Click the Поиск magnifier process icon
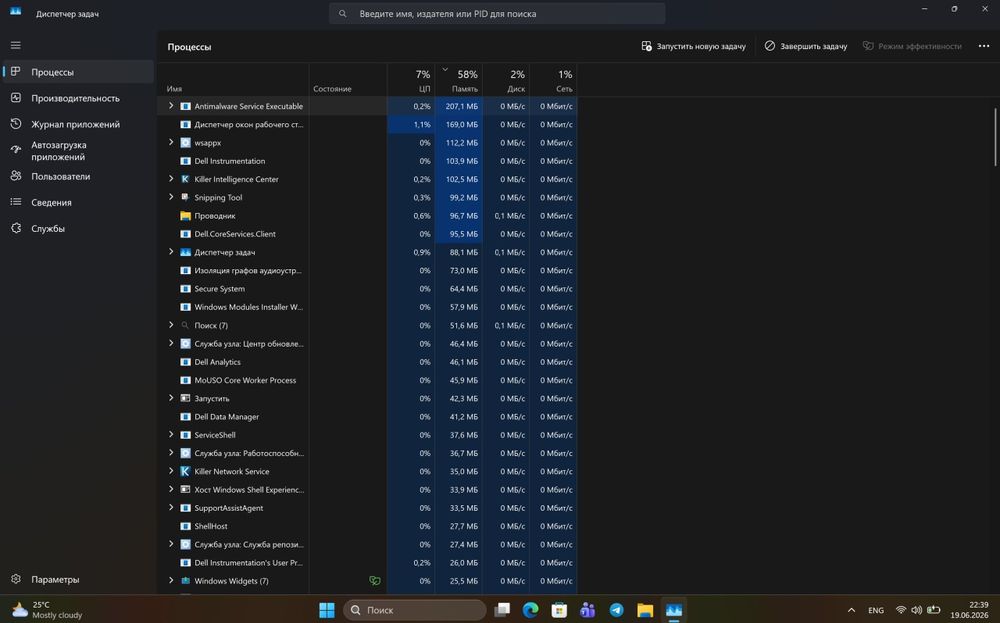The image size is (1000, 623). click(186, 325)
